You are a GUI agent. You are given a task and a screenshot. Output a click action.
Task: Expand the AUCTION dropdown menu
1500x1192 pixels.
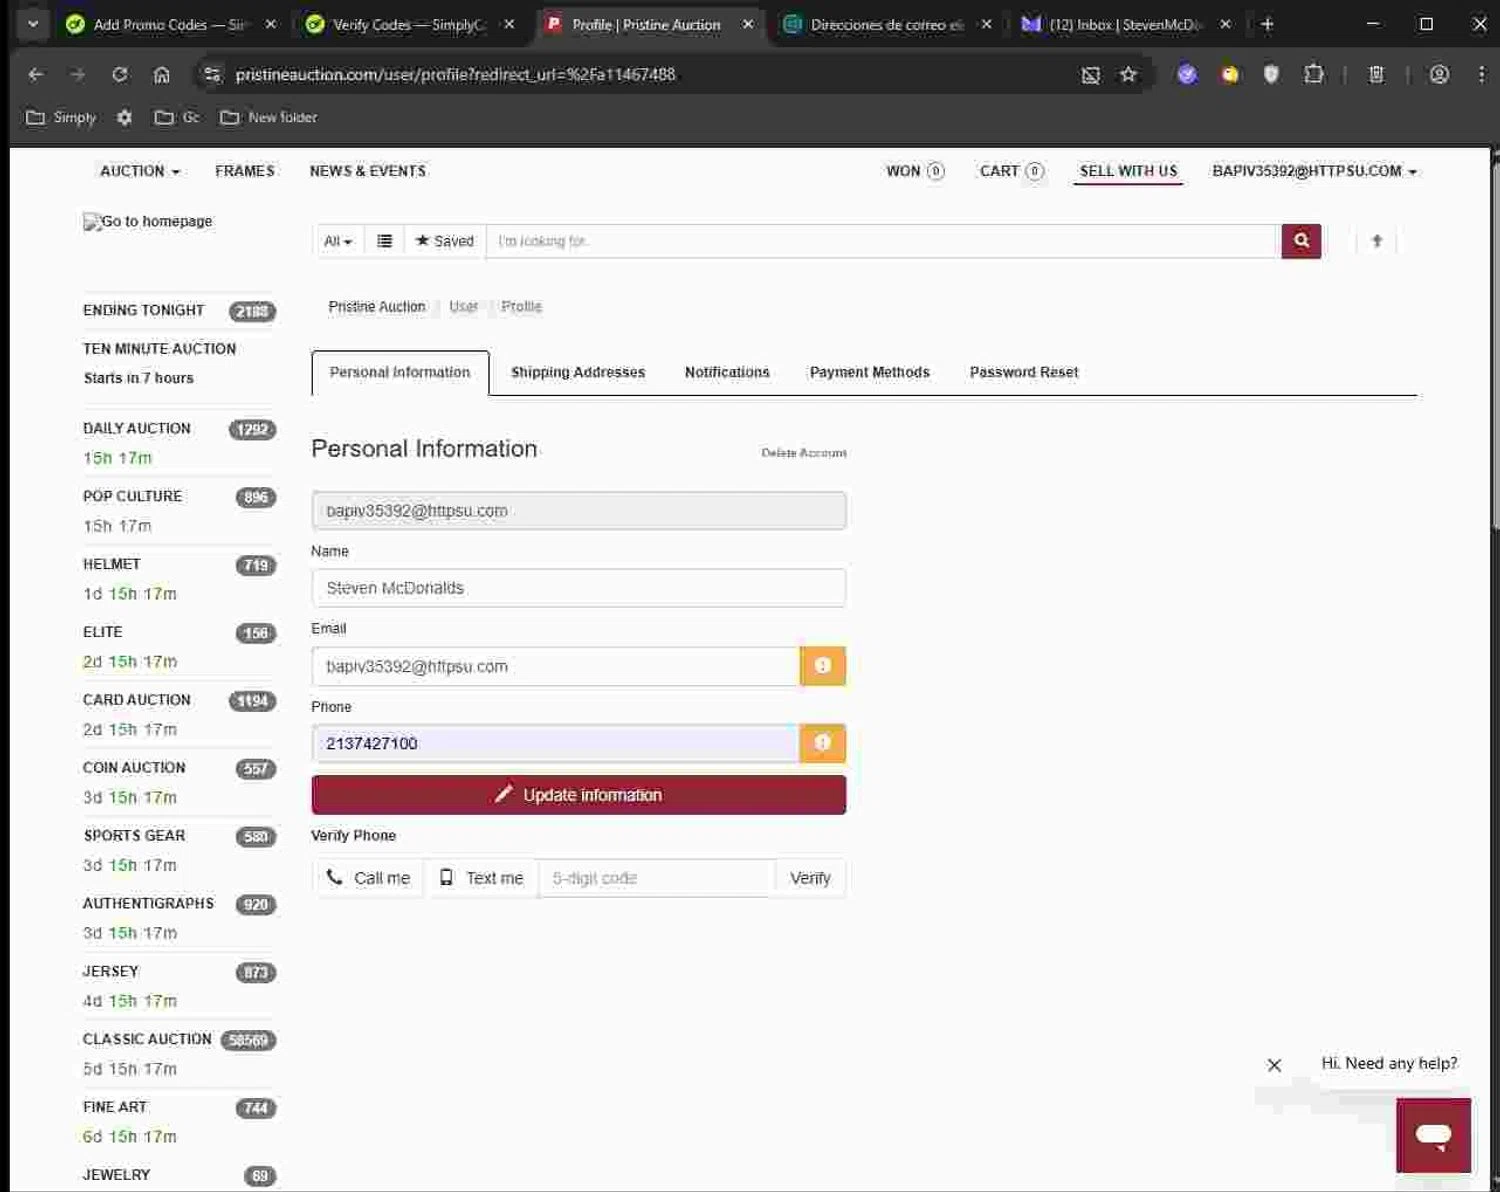click(140, 171)
